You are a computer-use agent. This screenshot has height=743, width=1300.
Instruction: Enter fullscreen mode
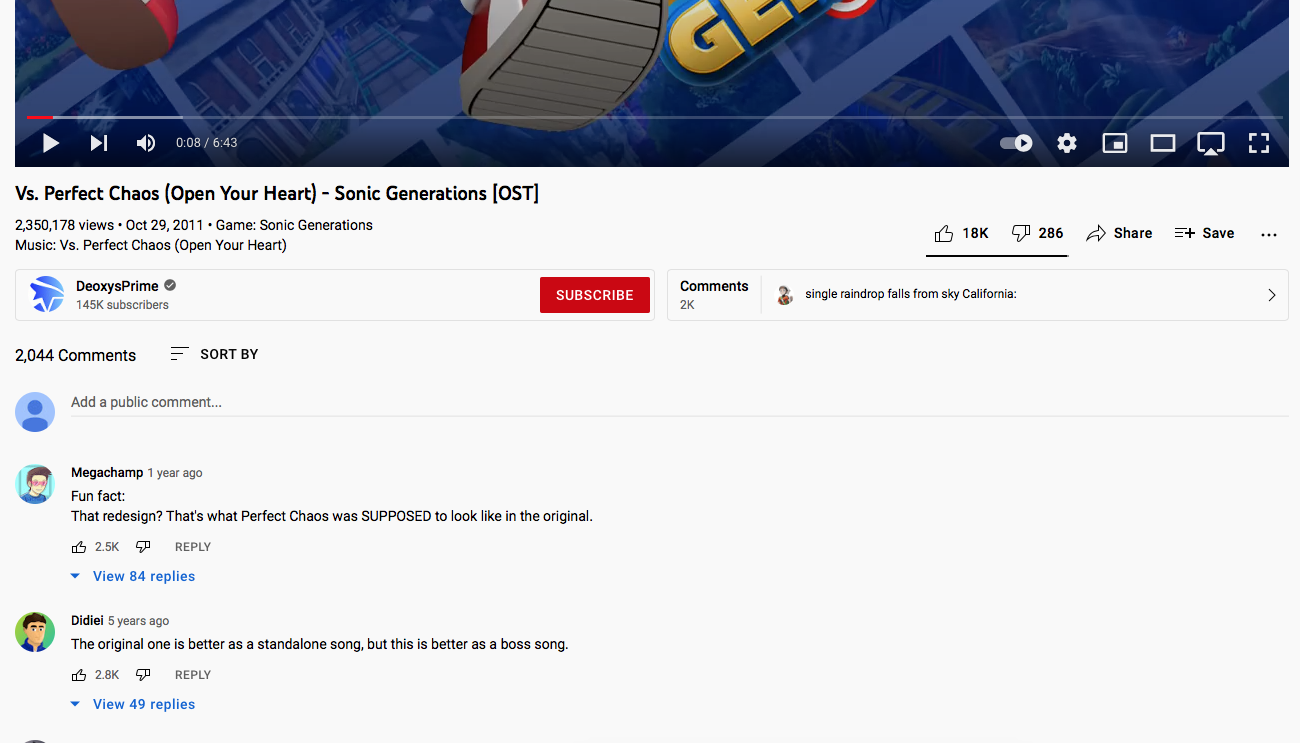point(1259,143)
